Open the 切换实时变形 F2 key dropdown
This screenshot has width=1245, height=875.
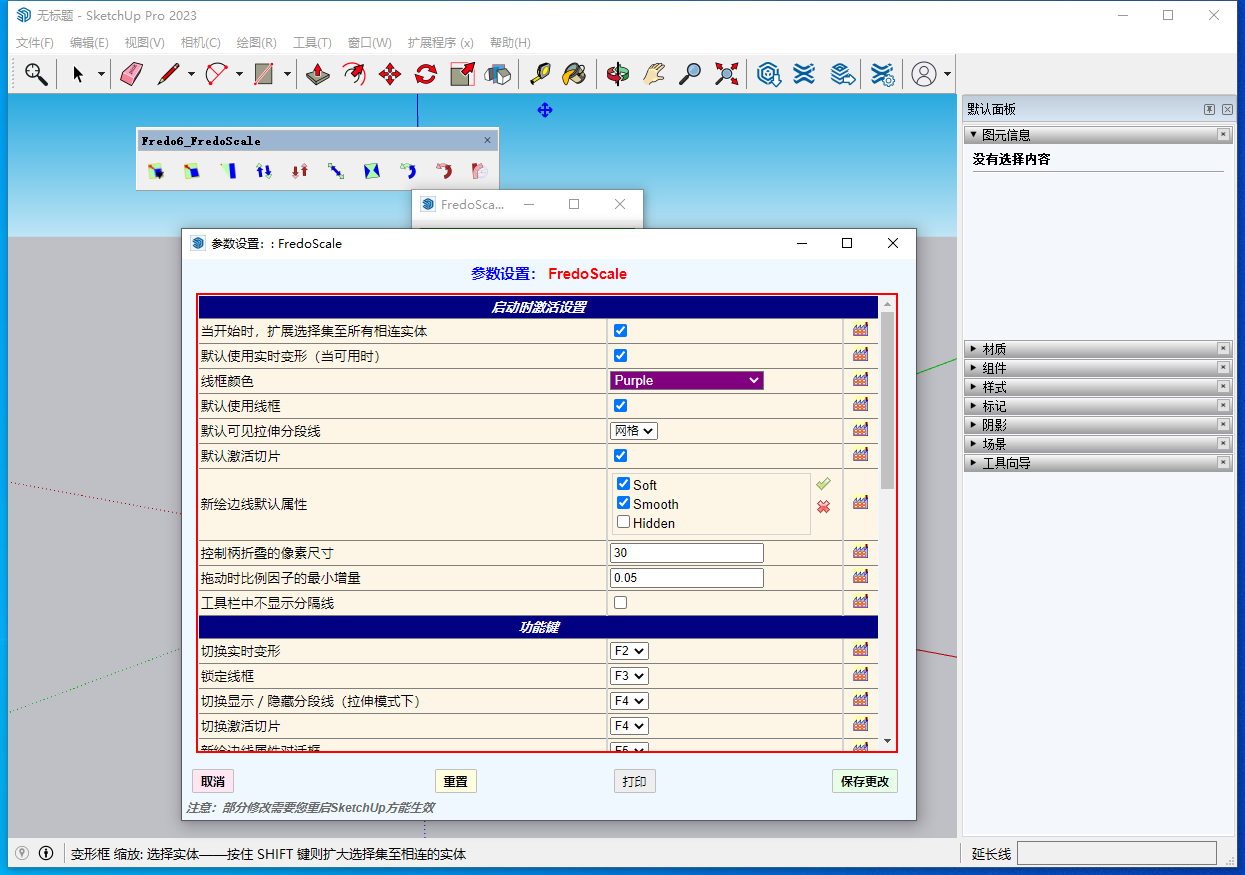pos(629,651)
